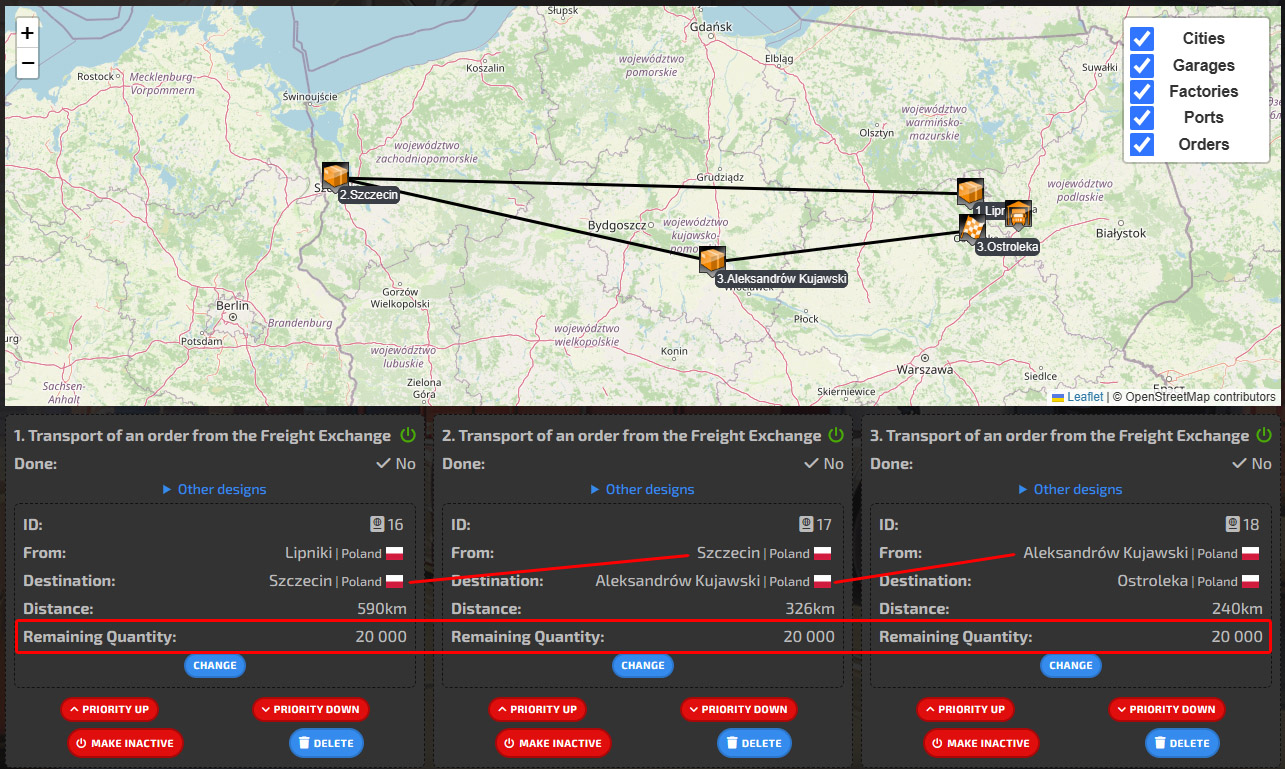Click the map zoom out minus button
The image size is (1285, 769).
[x=27, y=63]
